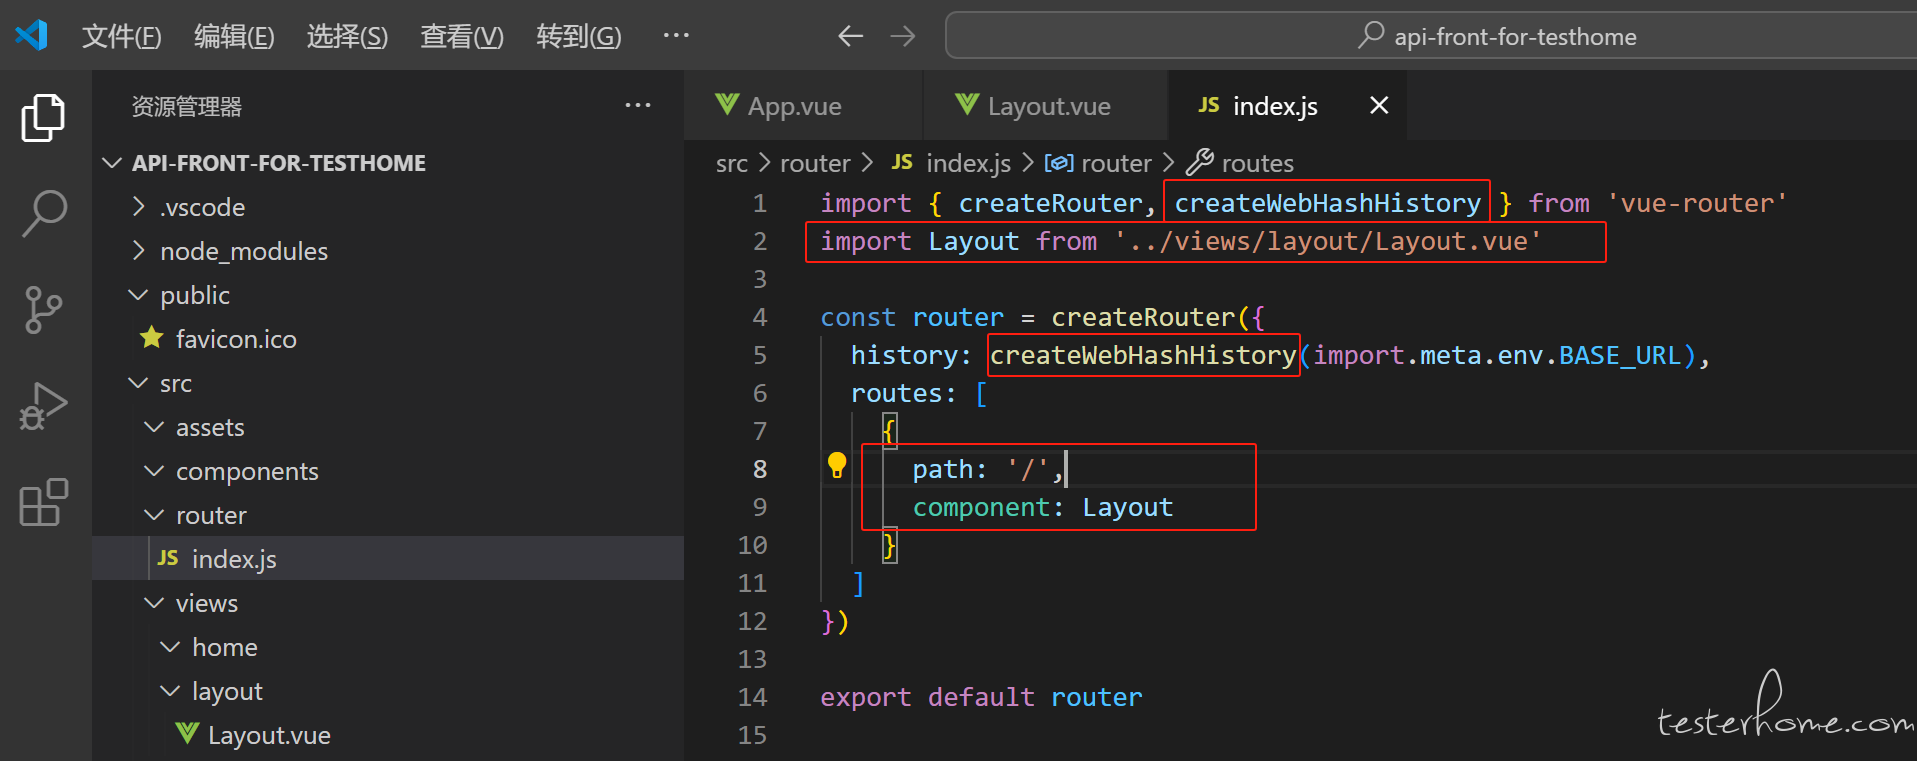Screen dimensions: 1917x761
Task: Open the Explorer panel more actions menu
Action: pos(638,105)
